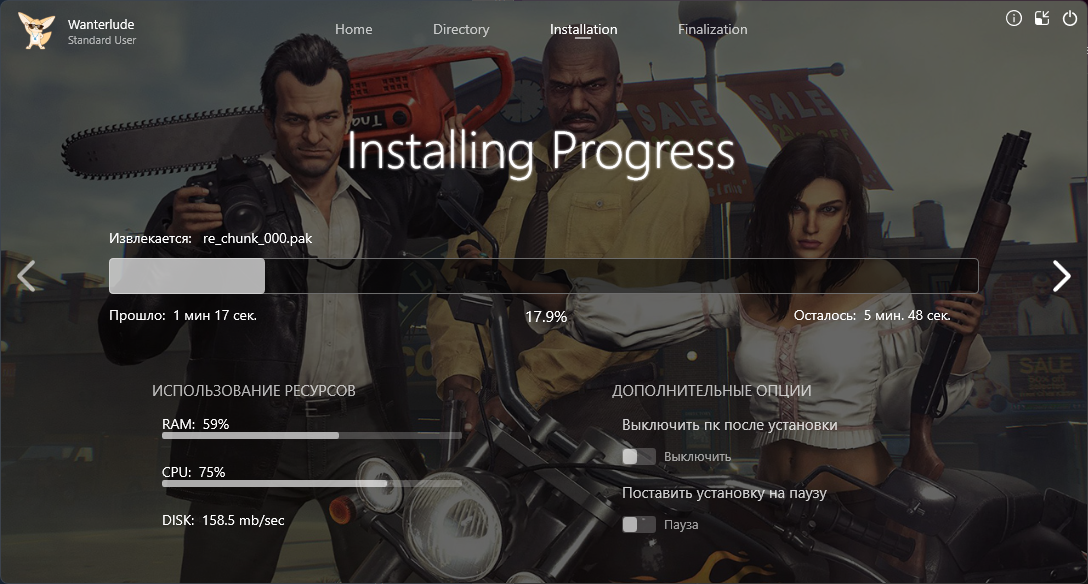Click elapsed time 1 мин 17 сек.

click(x=214, y=316)
